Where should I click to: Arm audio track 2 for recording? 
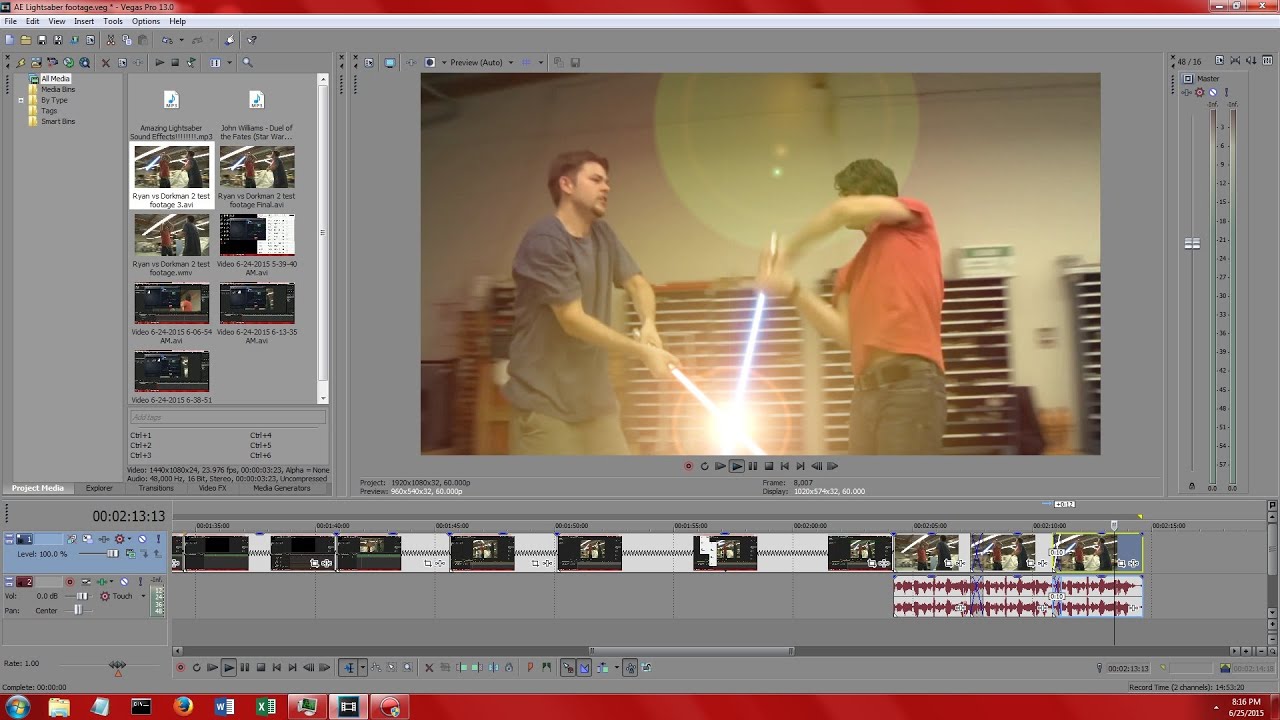click(70, 582)
